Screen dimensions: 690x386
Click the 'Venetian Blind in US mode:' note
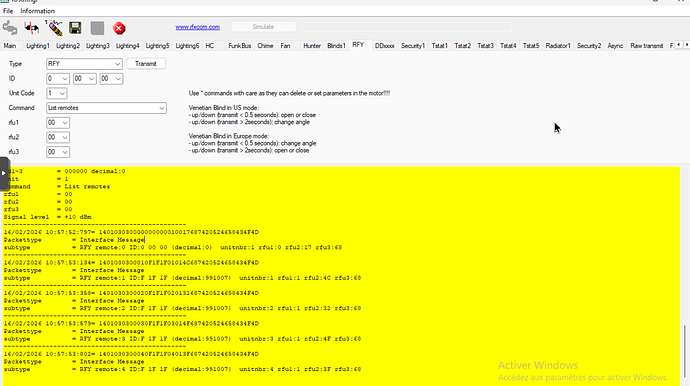224,108
